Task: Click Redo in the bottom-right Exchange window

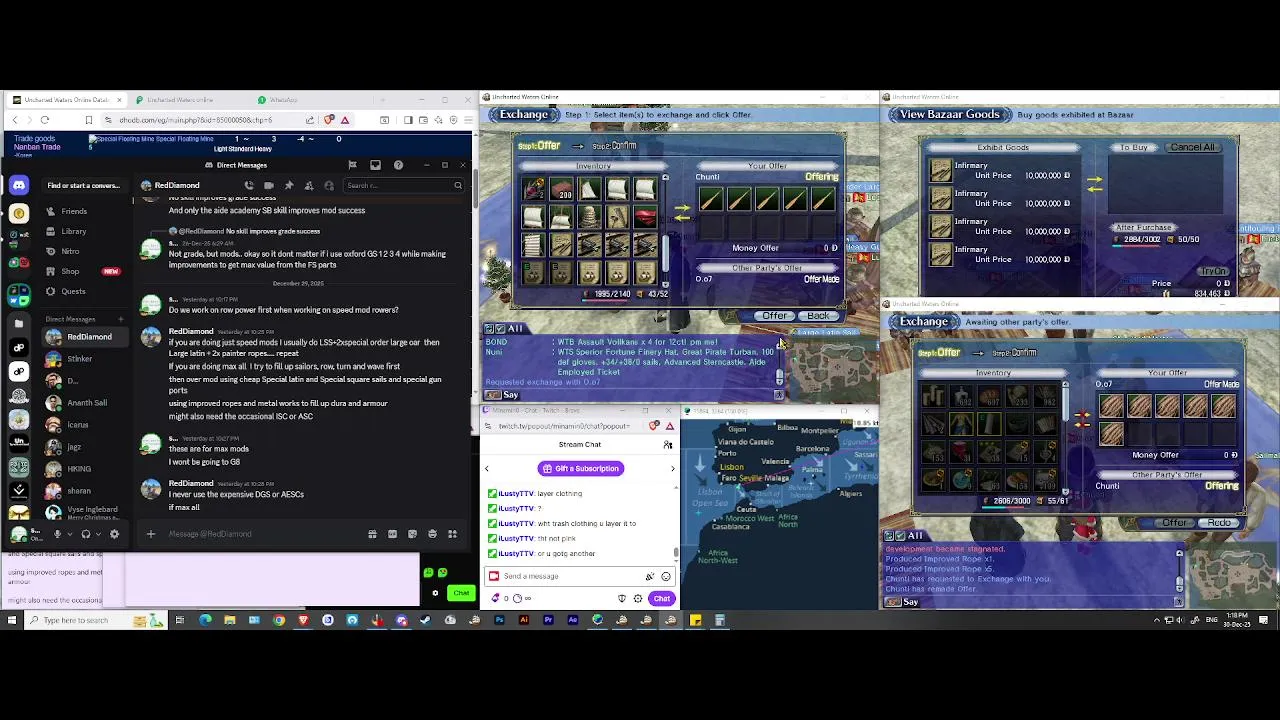Action: click(x=1220, y=523)
